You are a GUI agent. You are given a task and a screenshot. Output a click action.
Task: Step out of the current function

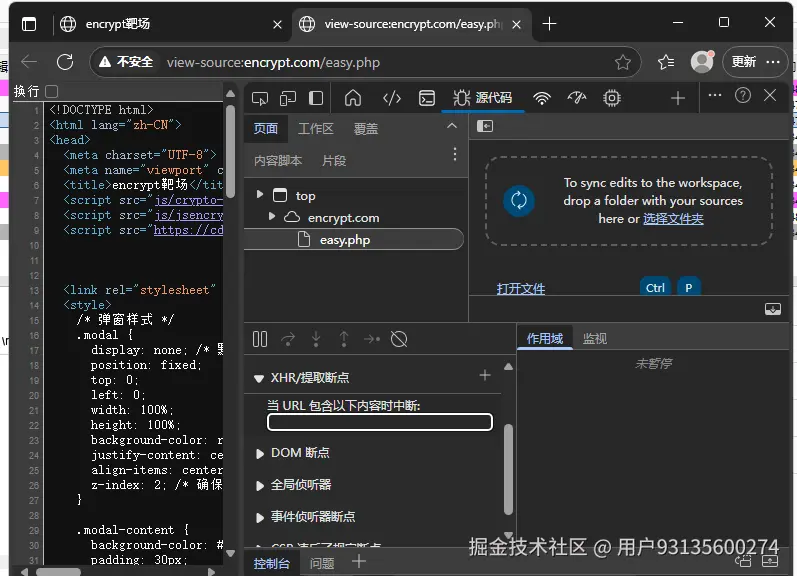(x=344, y=339)
